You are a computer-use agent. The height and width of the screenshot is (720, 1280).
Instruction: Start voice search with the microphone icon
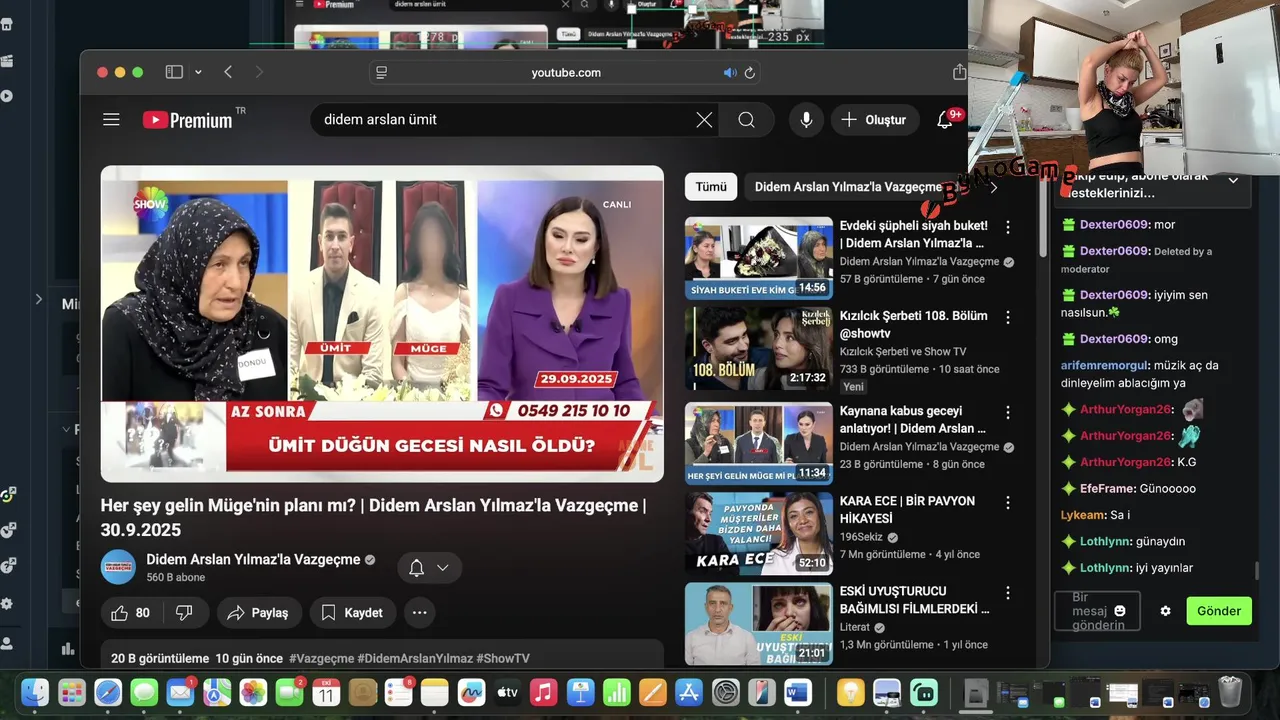(x=806, y=120)
